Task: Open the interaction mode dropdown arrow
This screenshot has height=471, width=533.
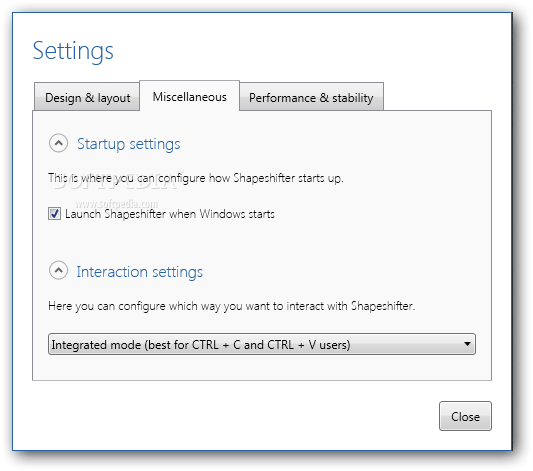Action: click(467, 344)
